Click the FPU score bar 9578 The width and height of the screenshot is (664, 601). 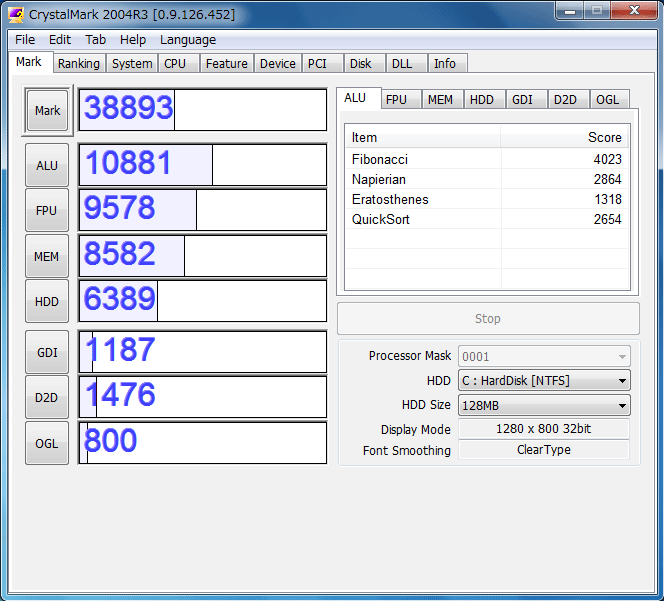tap(203, 210)
